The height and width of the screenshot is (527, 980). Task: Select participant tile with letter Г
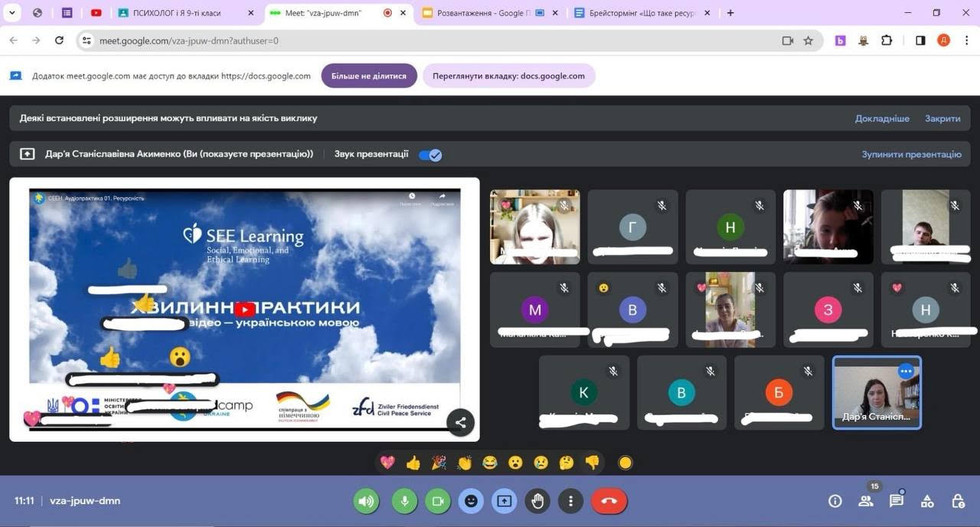click(632, 228)
